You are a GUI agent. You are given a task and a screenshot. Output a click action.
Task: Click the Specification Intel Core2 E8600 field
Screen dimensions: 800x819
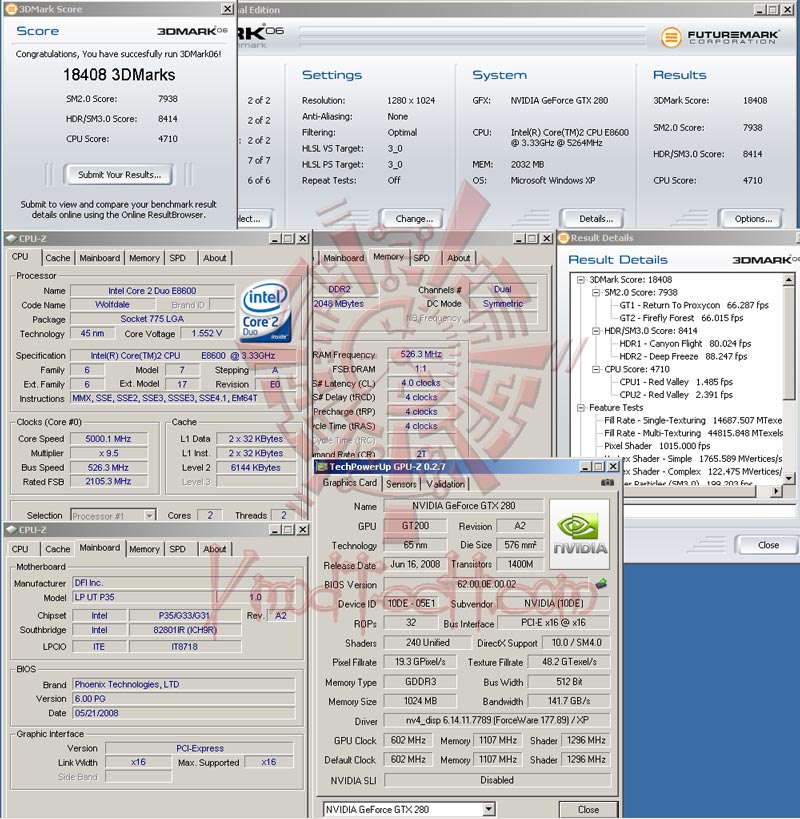pos(182,356)
